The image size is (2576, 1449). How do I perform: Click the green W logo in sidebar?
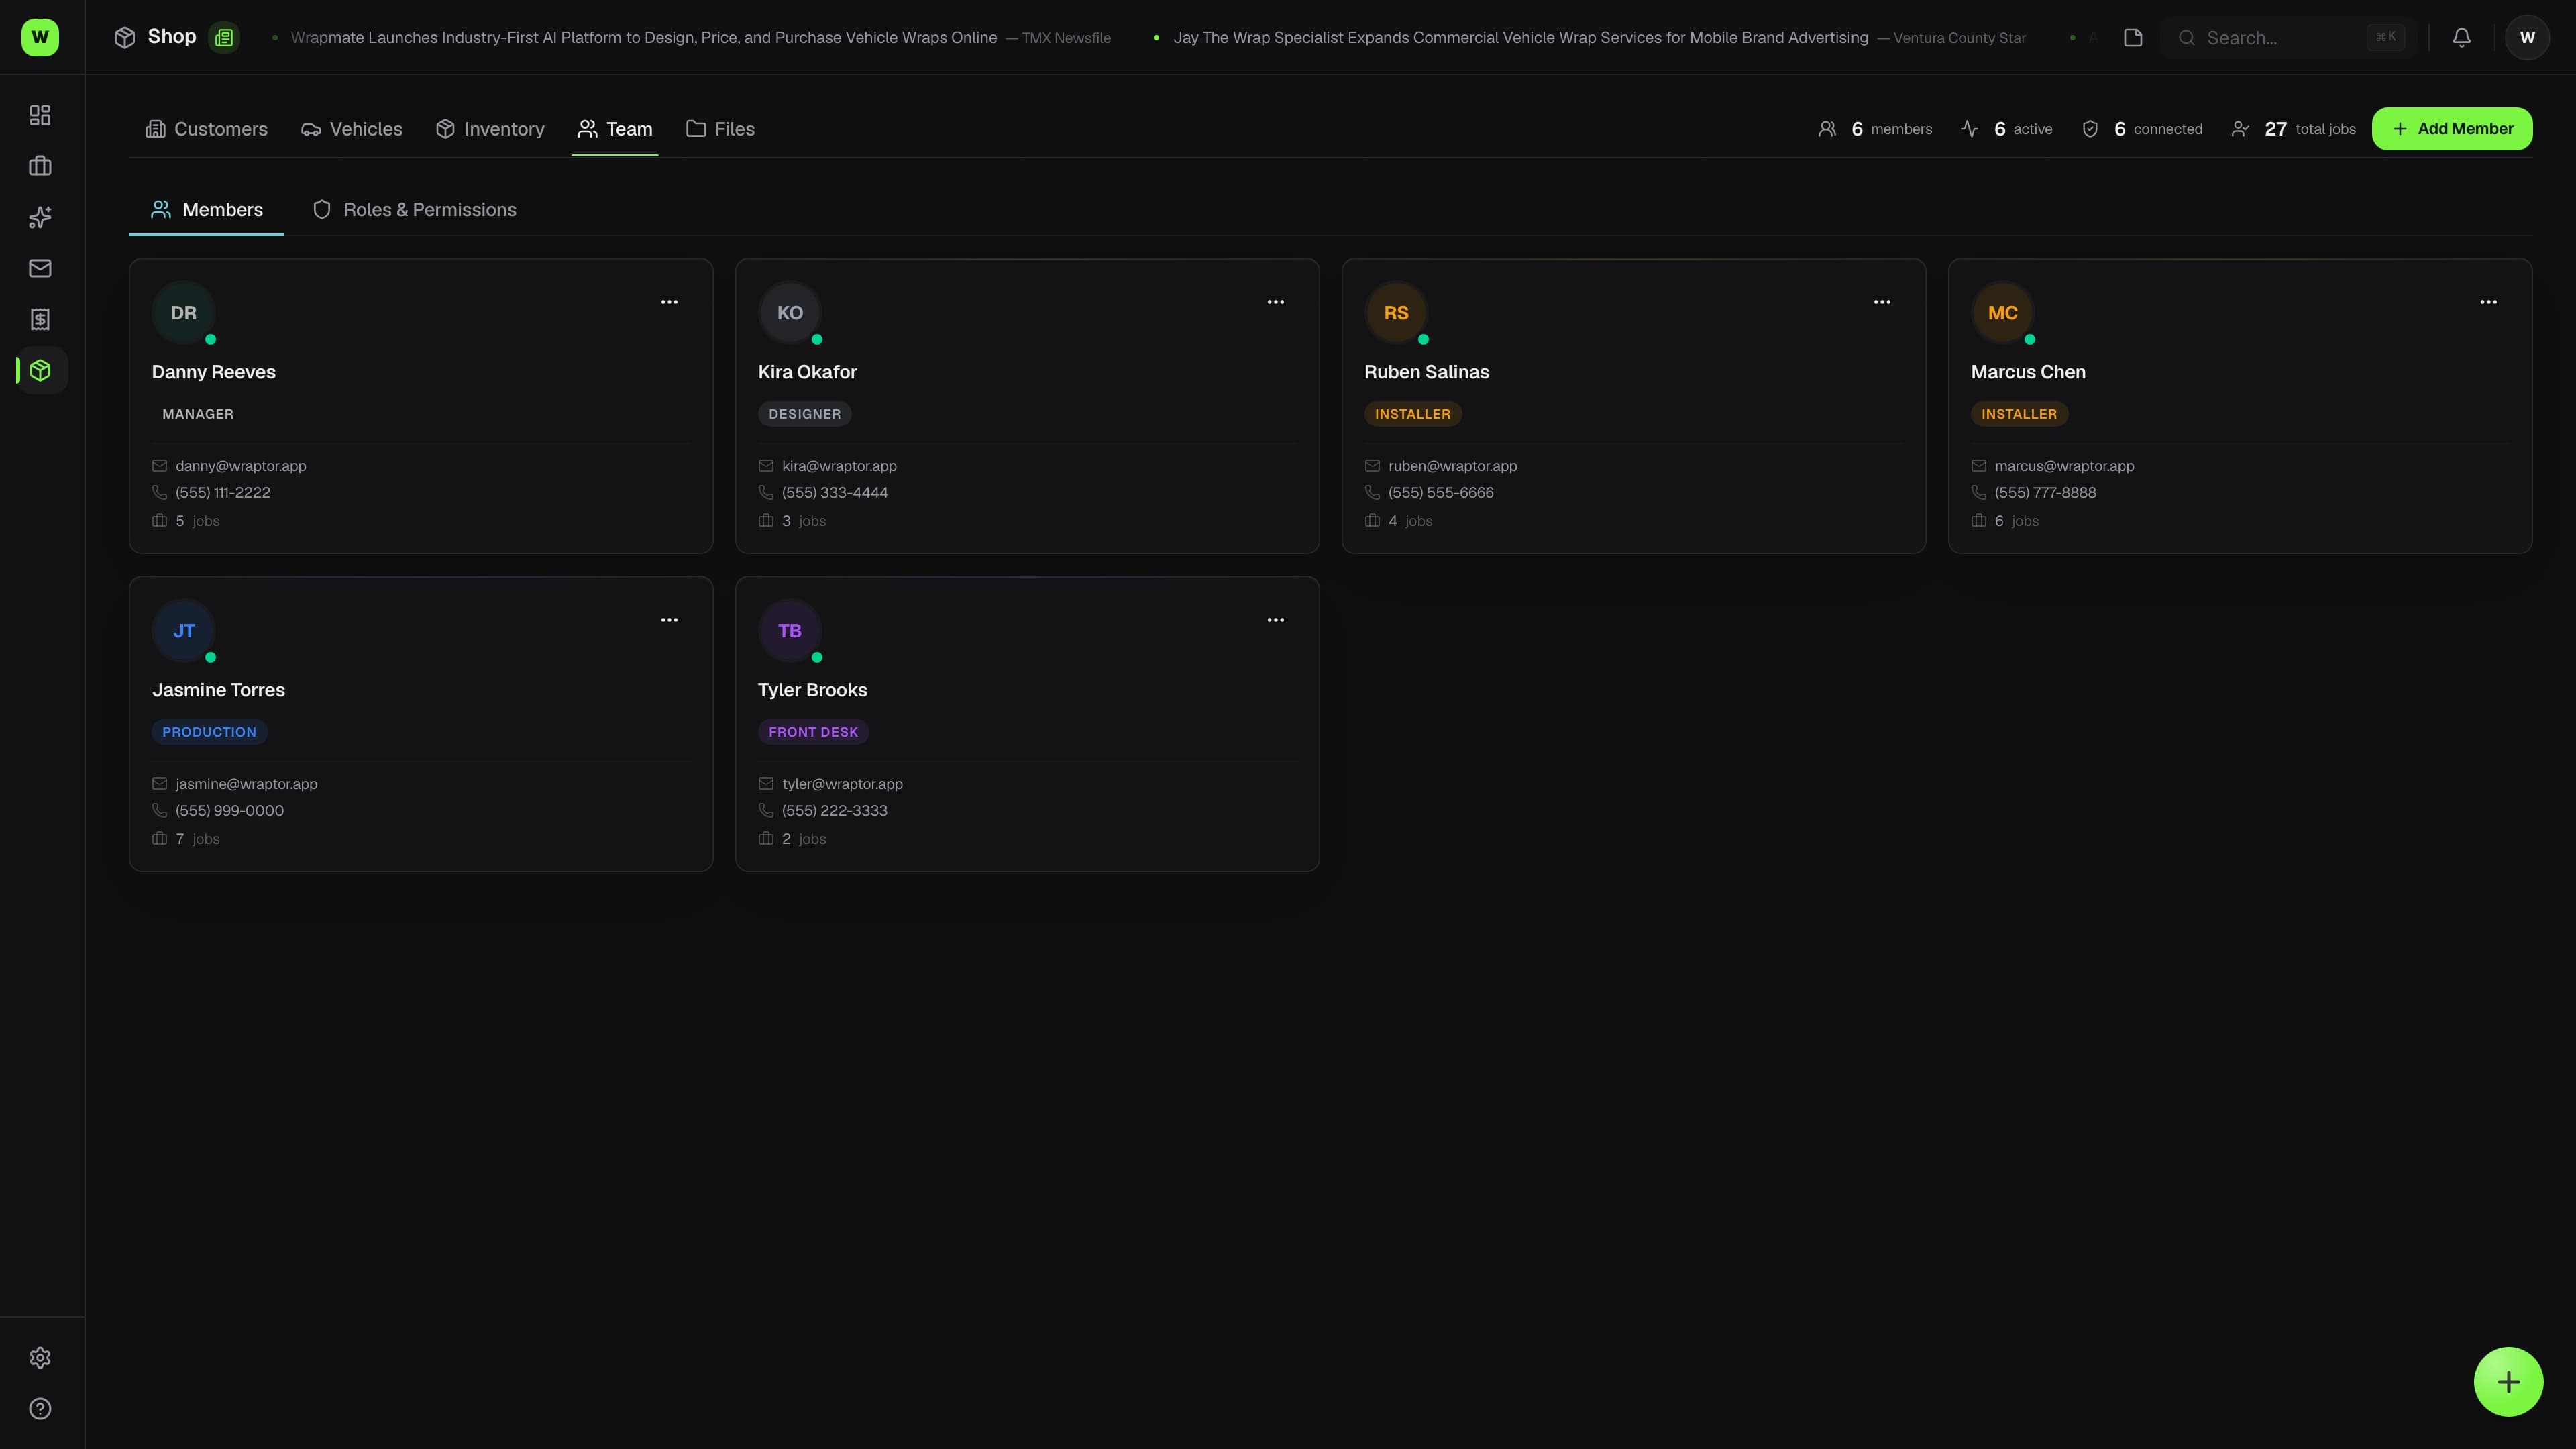pos(40,37)
